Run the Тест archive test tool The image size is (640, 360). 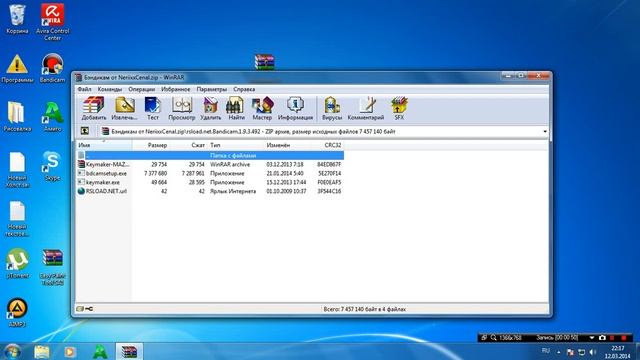153,108
